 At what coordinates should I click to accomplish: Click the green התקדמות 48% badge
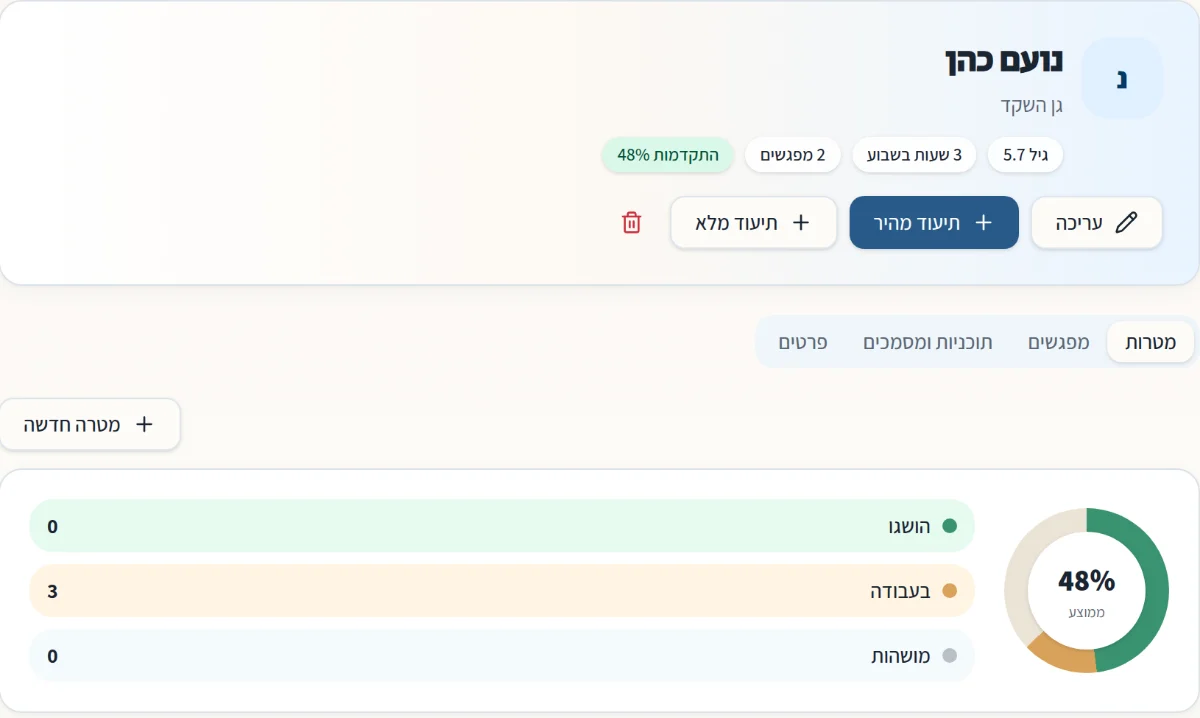click(667, 155)
